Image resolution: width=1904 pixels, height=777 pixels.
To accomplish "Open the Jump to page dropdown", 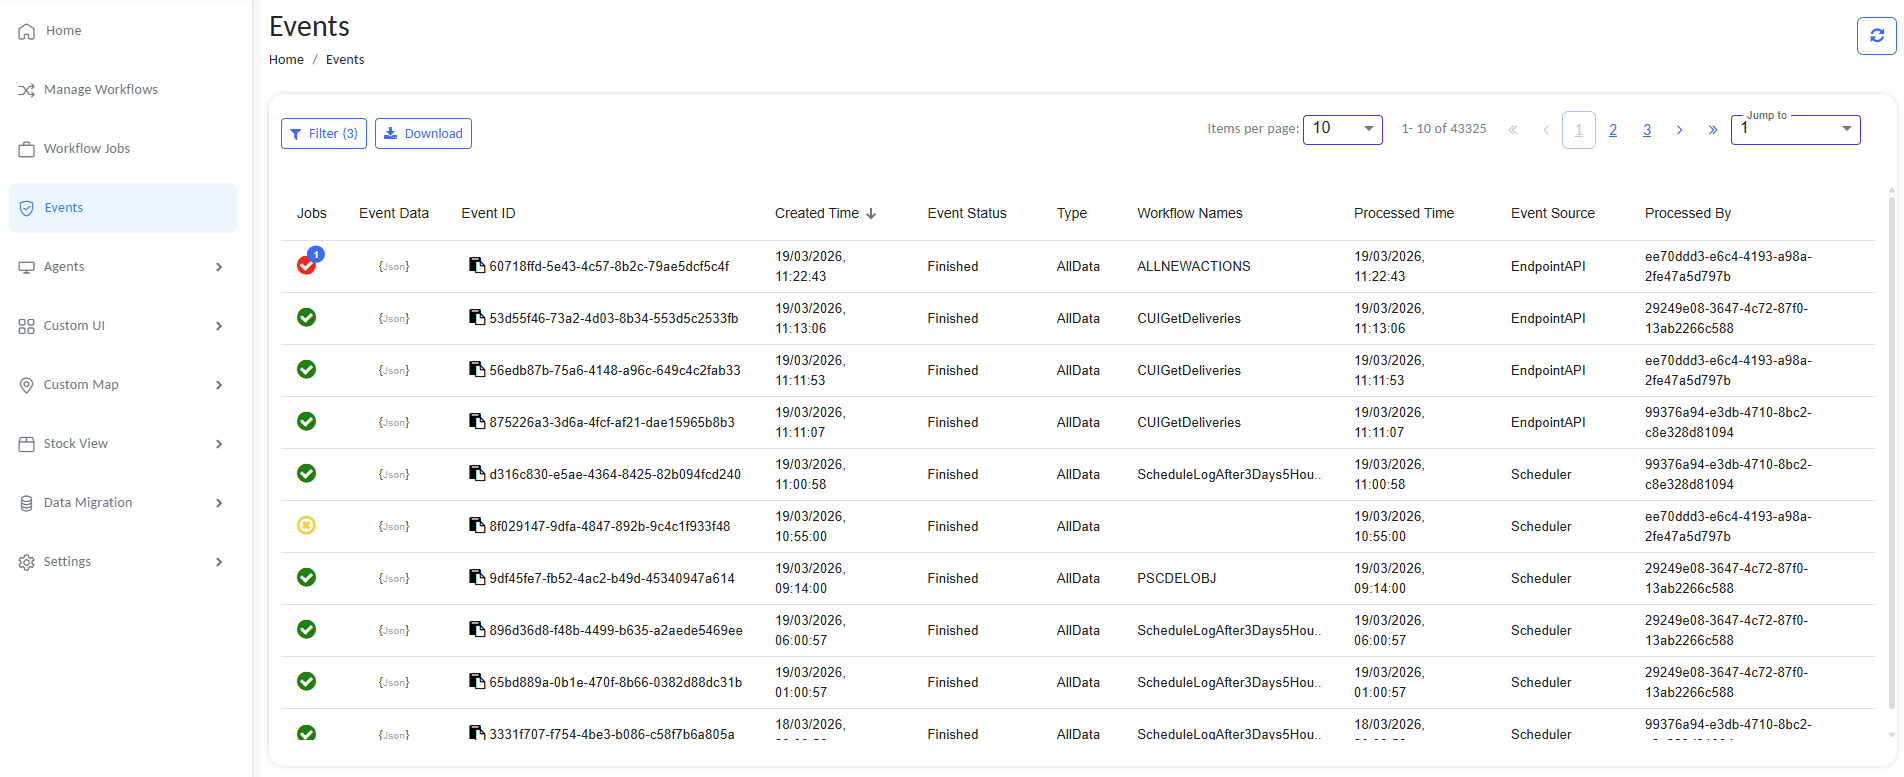I will [x=1795, y=129].
